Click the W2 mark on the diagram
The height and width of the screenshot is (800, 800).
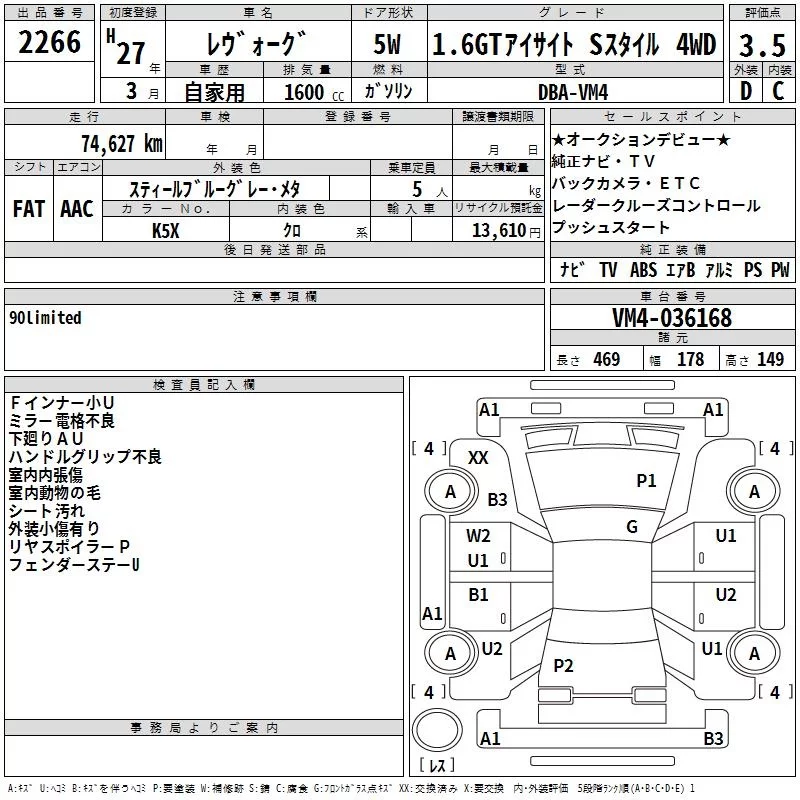pos(479,536)
